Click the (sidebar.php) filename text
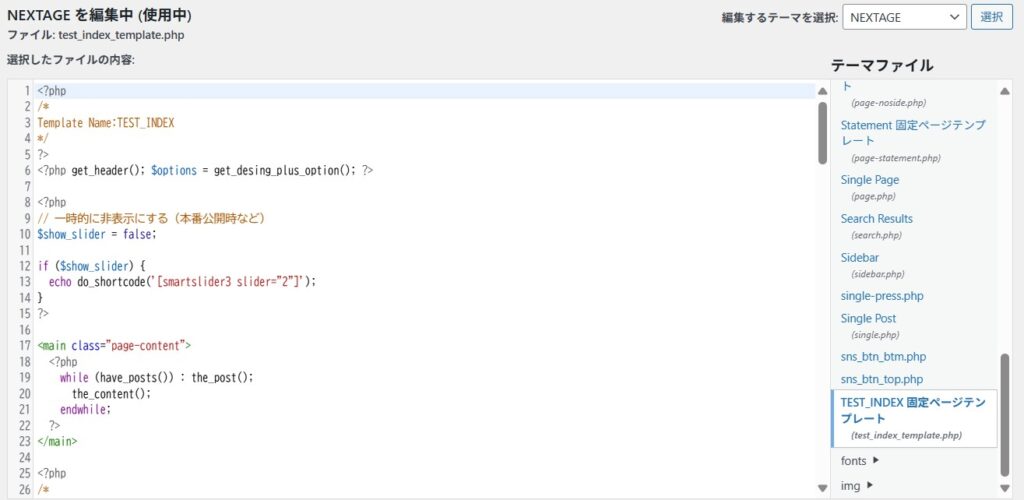1024x500 pixels. coord(878,274)
